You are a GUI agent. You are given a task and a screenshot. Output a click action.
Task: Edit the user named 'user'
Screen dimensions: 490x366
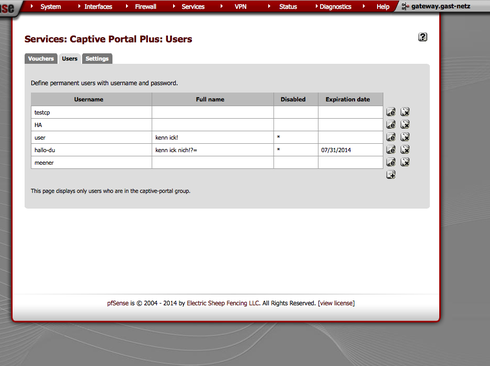[391, 137]
